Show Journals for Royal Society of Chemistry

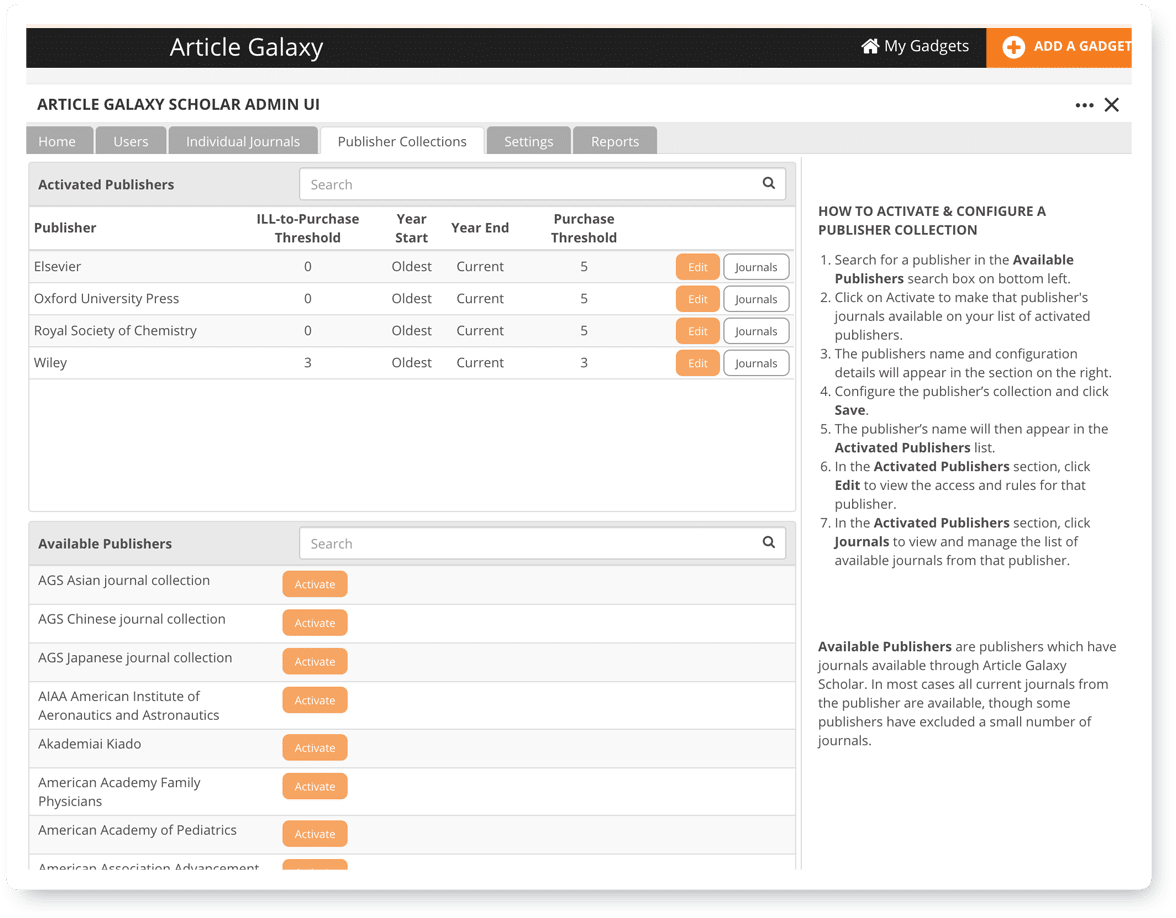pyautogui.click(x=756, y=332)
